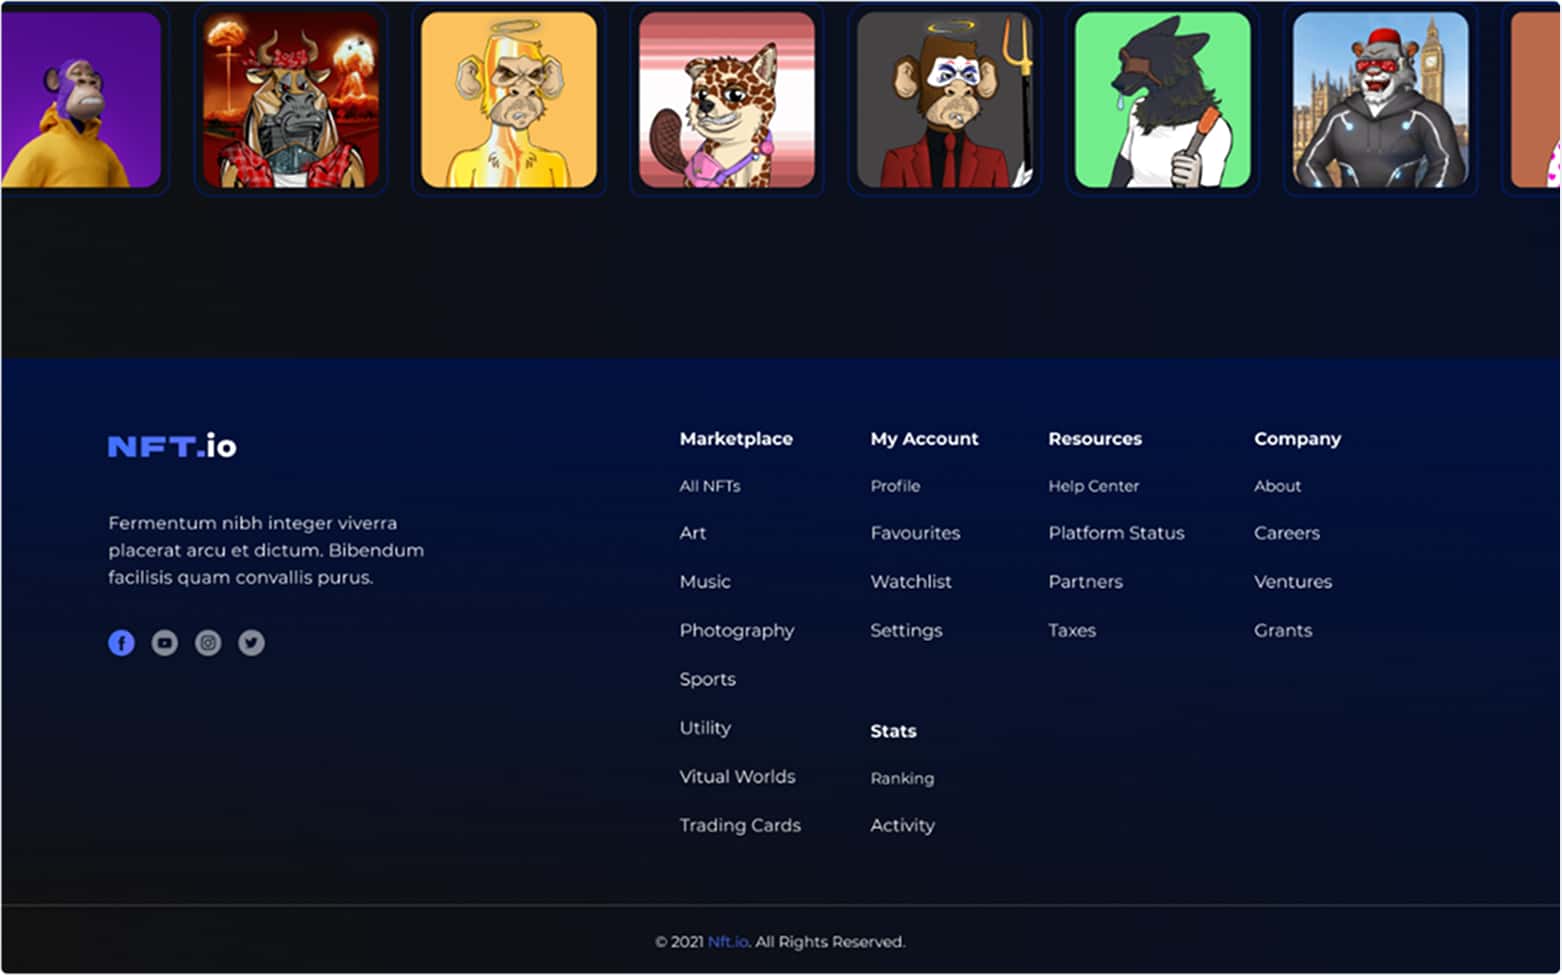The width and height of the screenshot is (1562, 975).
Task: Select the giraffe-print dog NFT thumbnail
Action: (x=727, y=100)
